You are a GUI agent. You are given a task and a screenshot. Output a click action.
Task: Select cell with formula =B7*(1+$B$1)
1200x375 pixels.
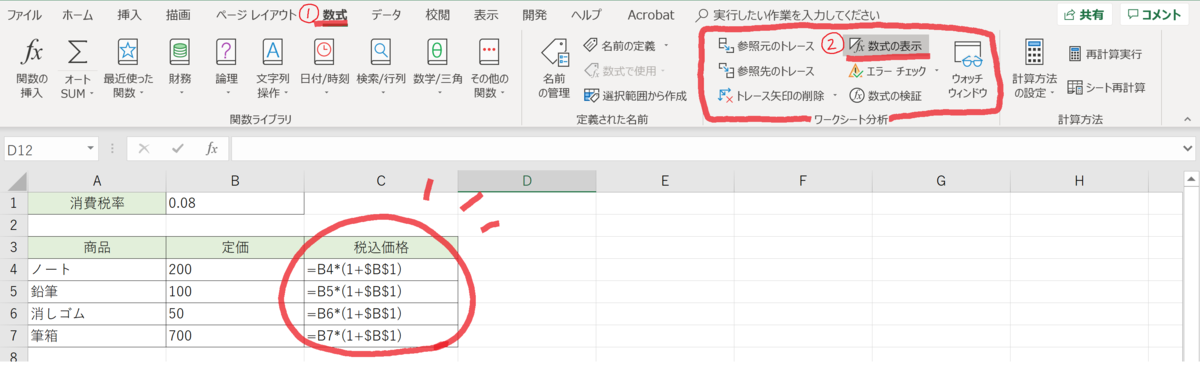coord(381,335)
